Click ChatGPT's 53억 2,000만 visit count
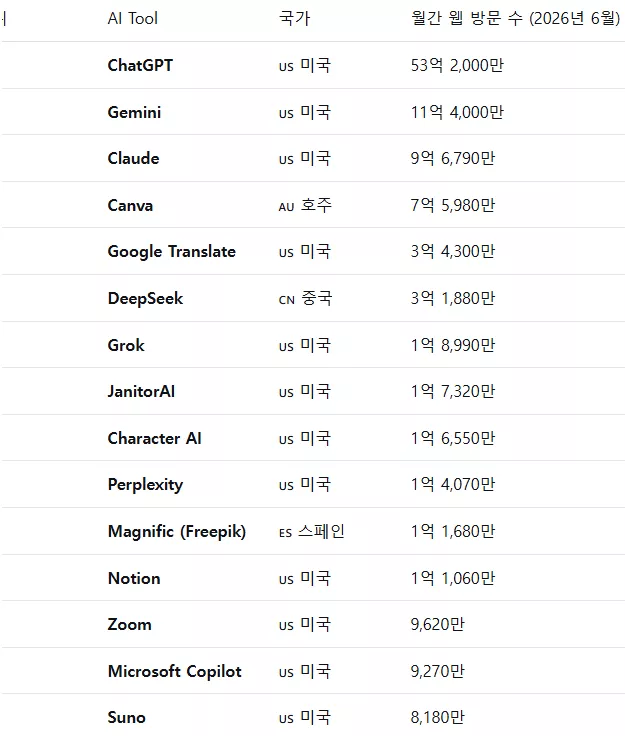Screen dimensions: 625x736 (457, 65)
